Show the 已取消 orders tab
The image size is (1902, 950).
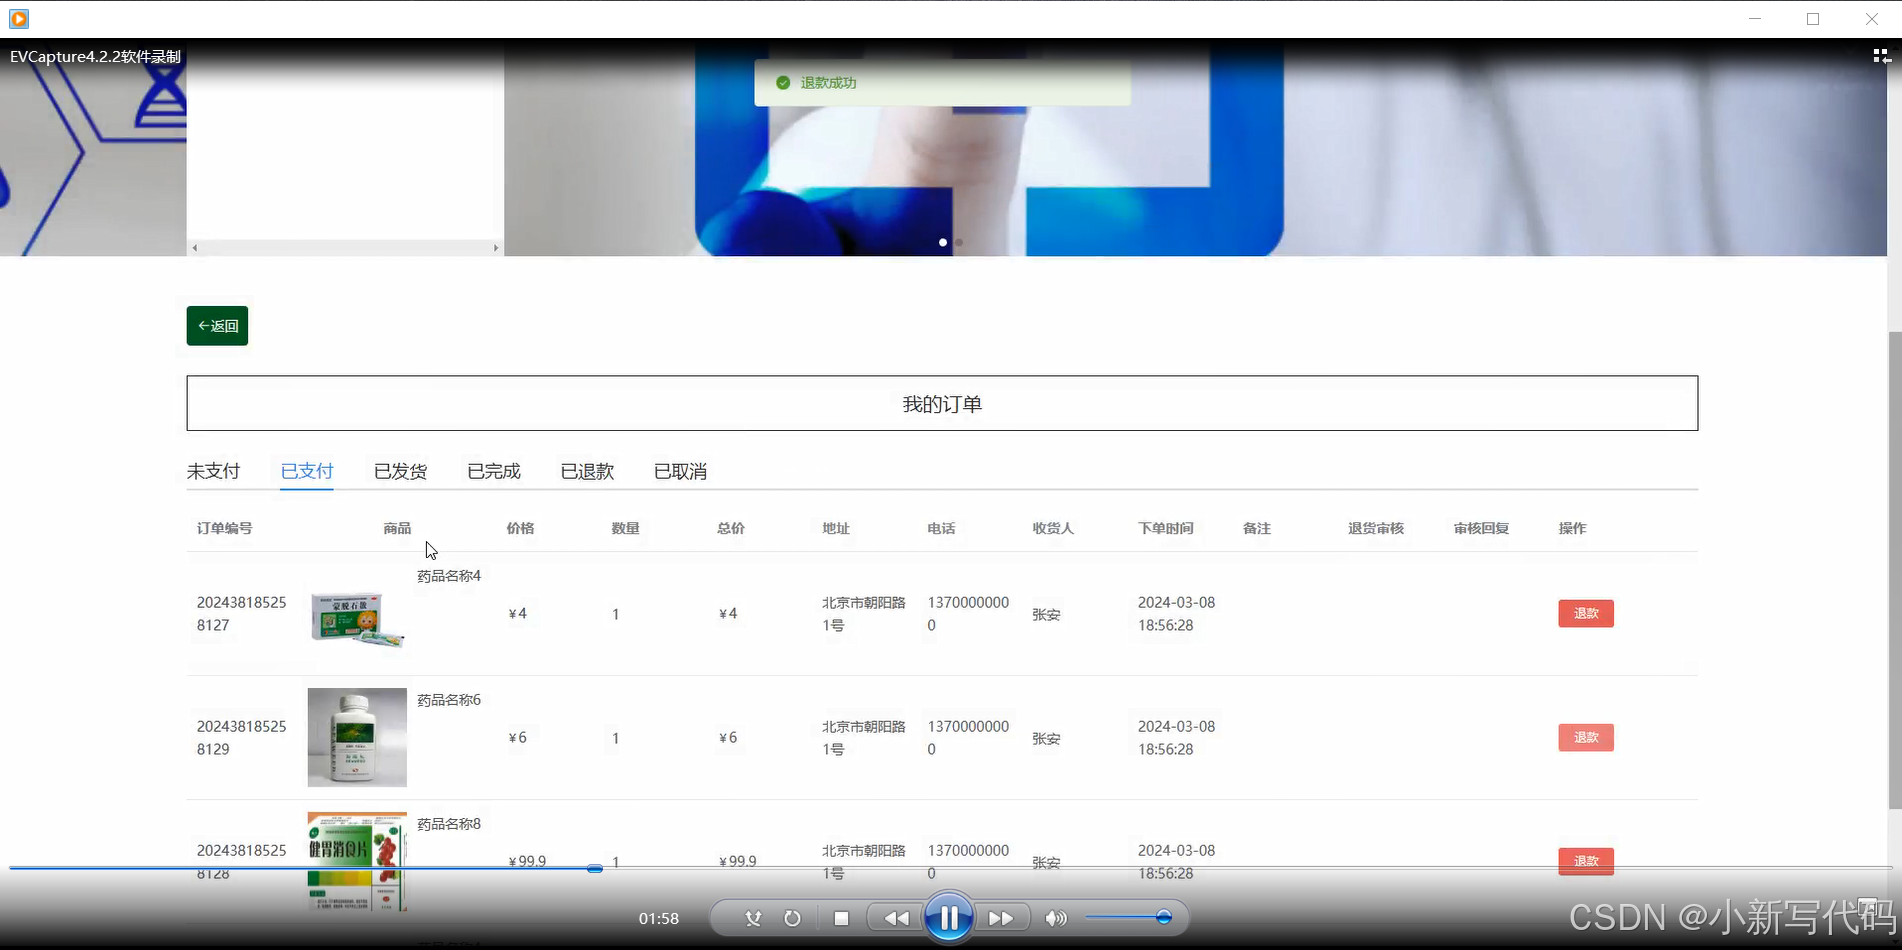680,471
